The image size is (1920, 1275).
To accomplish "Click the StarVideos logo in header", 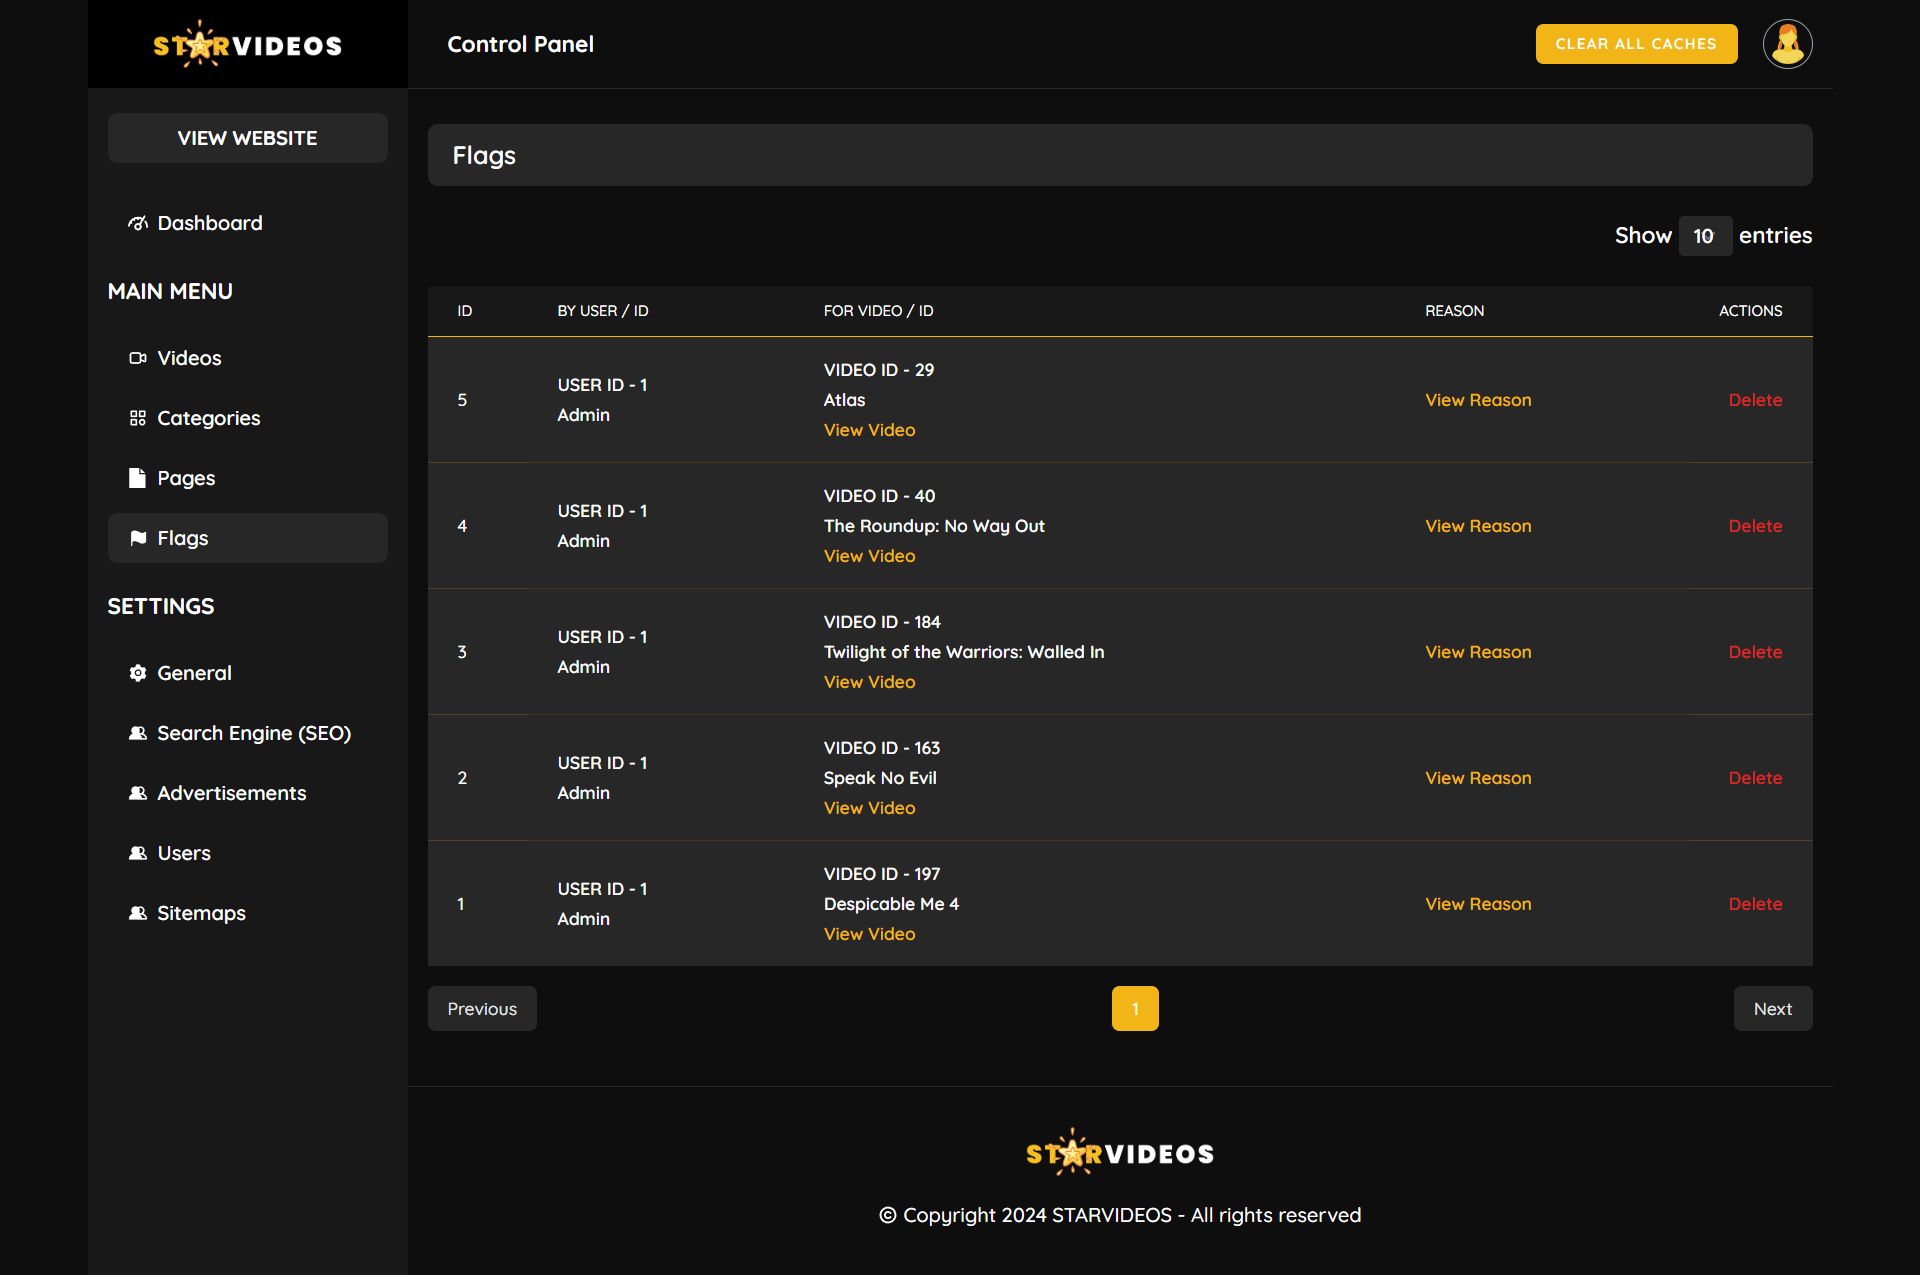I will (247, 44).
